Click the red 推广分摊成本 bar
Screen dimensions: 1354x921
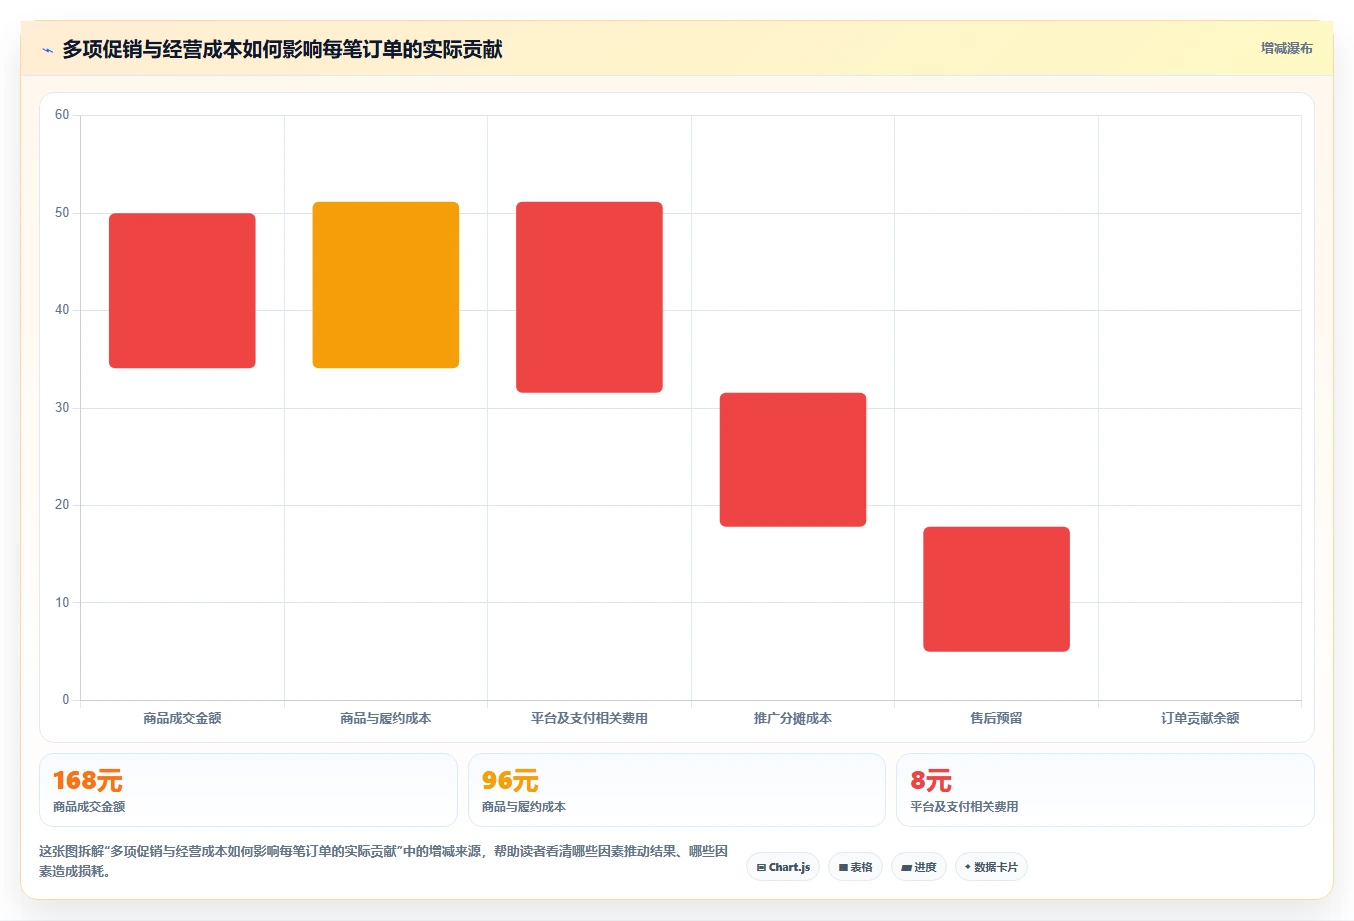(x=793, y=460)
